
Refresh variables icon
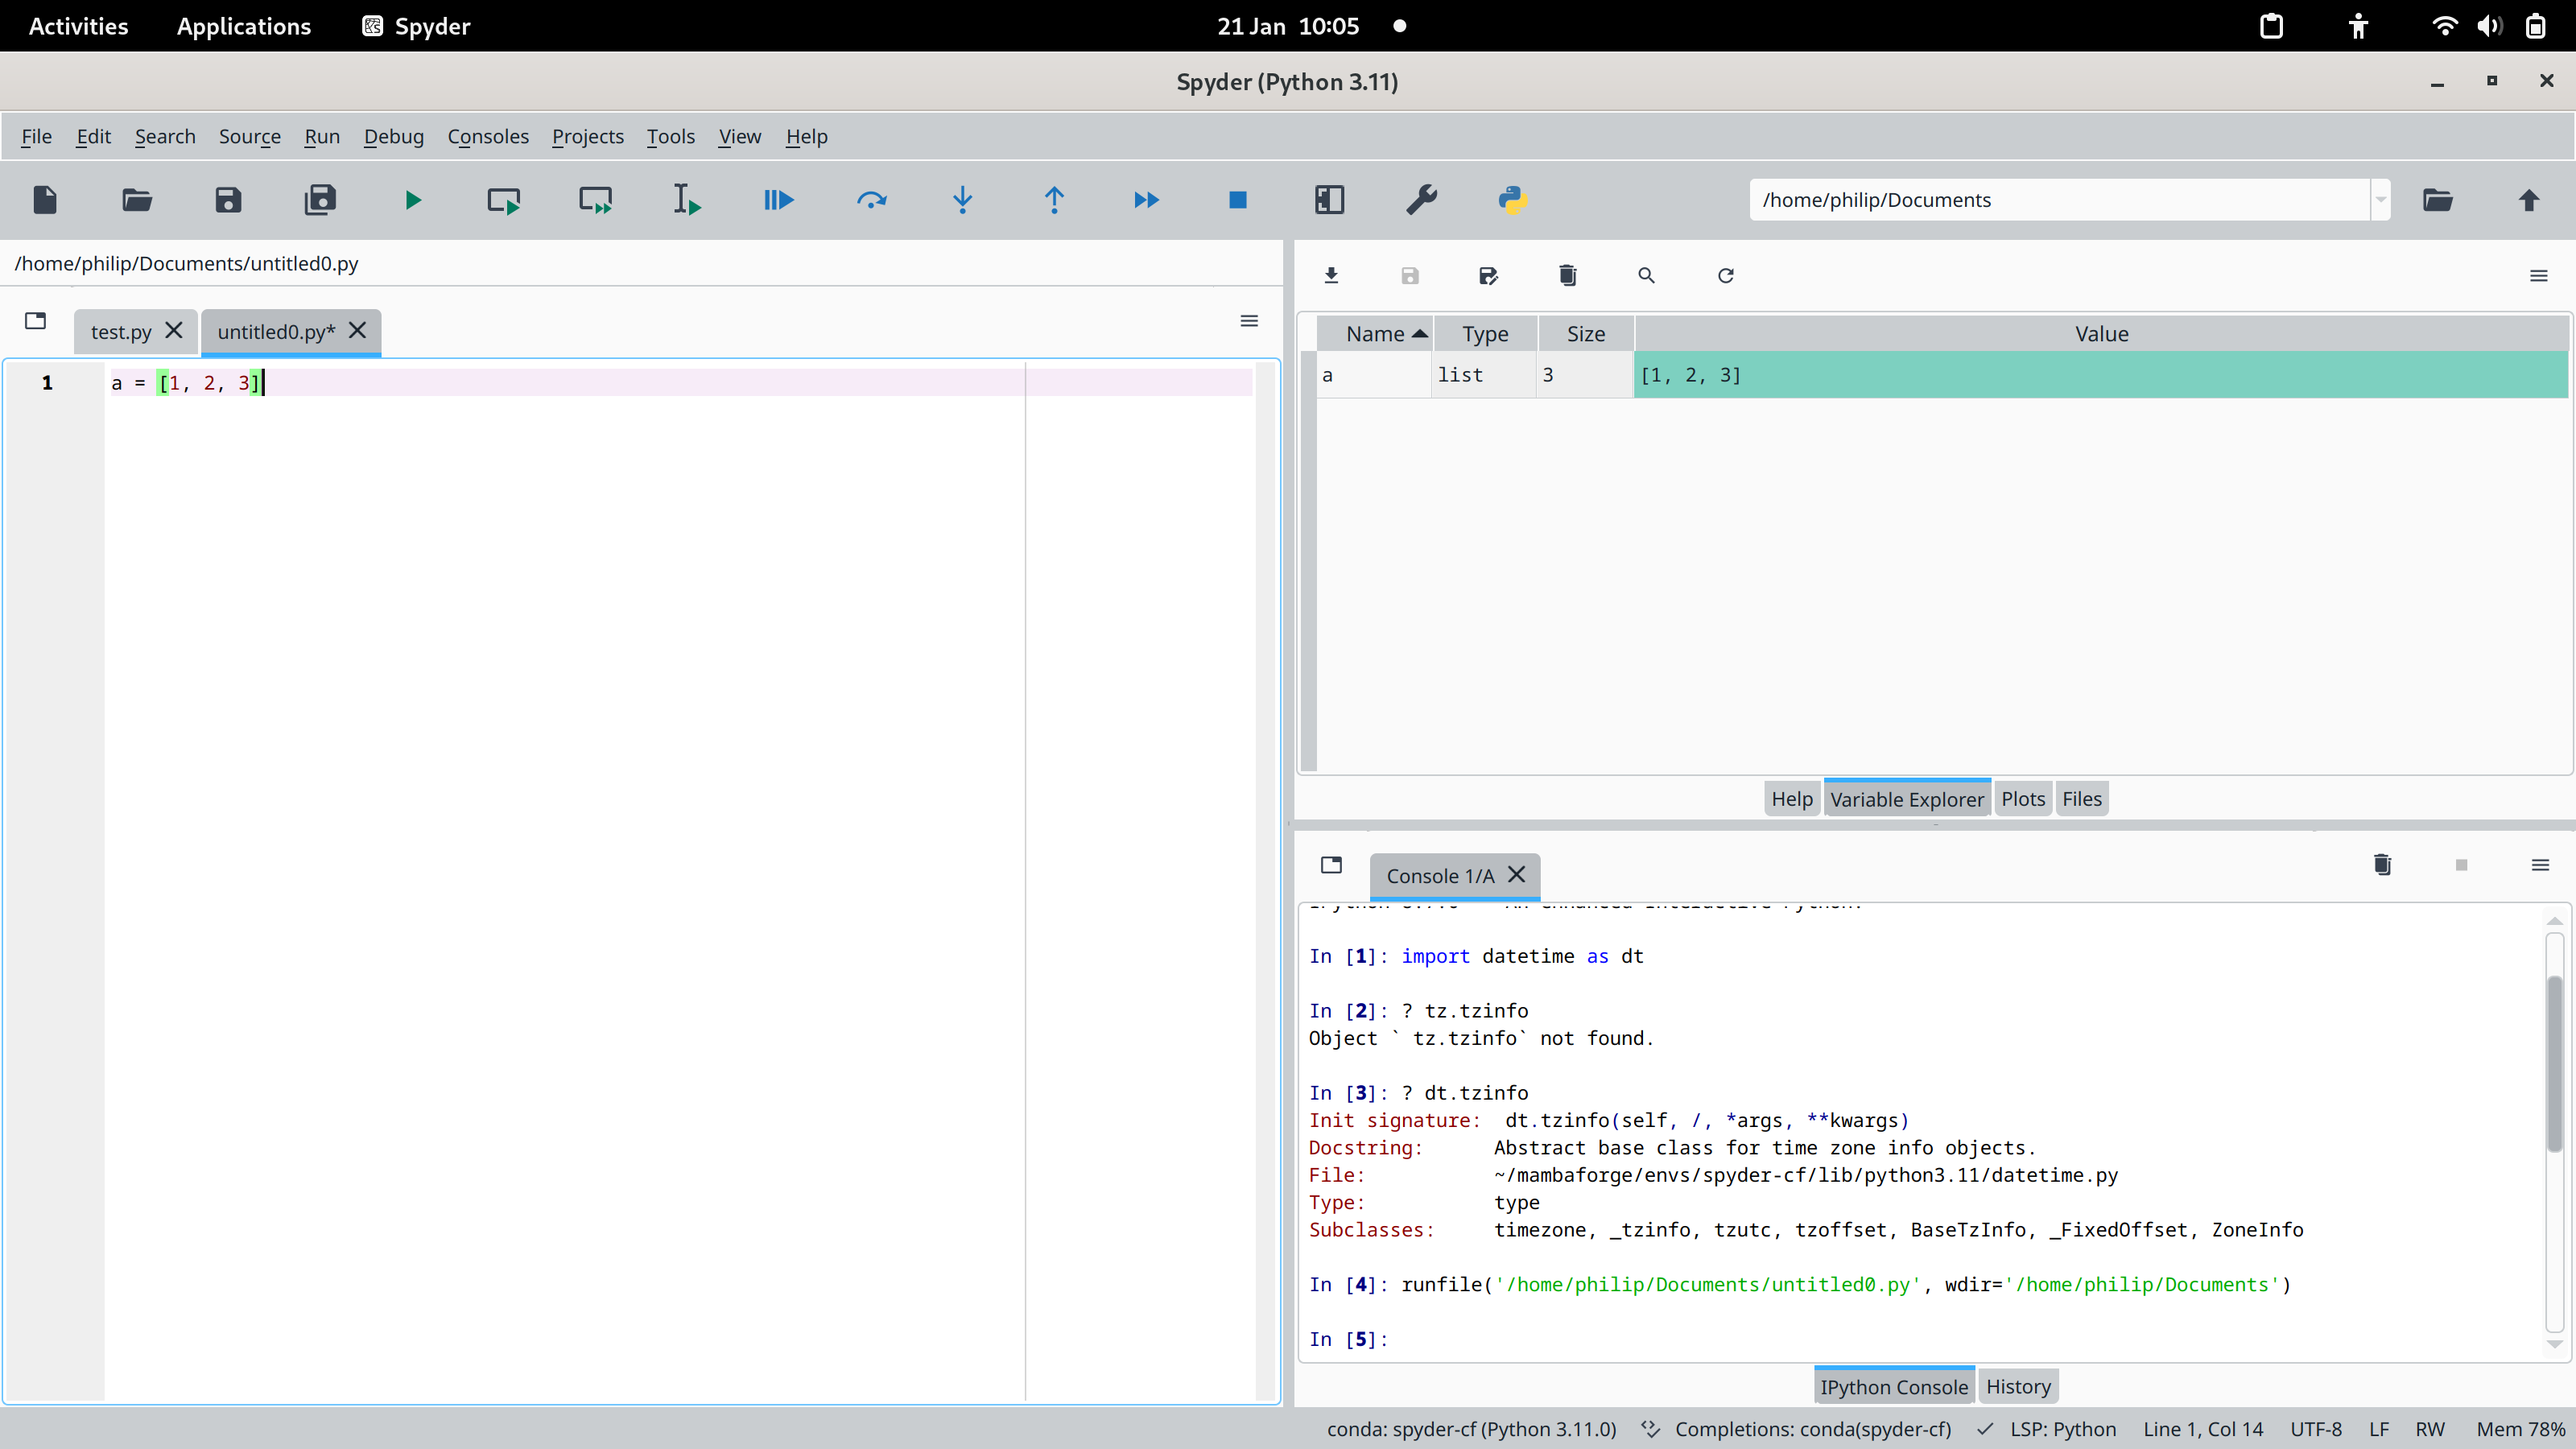click(x=1726, y=275)
